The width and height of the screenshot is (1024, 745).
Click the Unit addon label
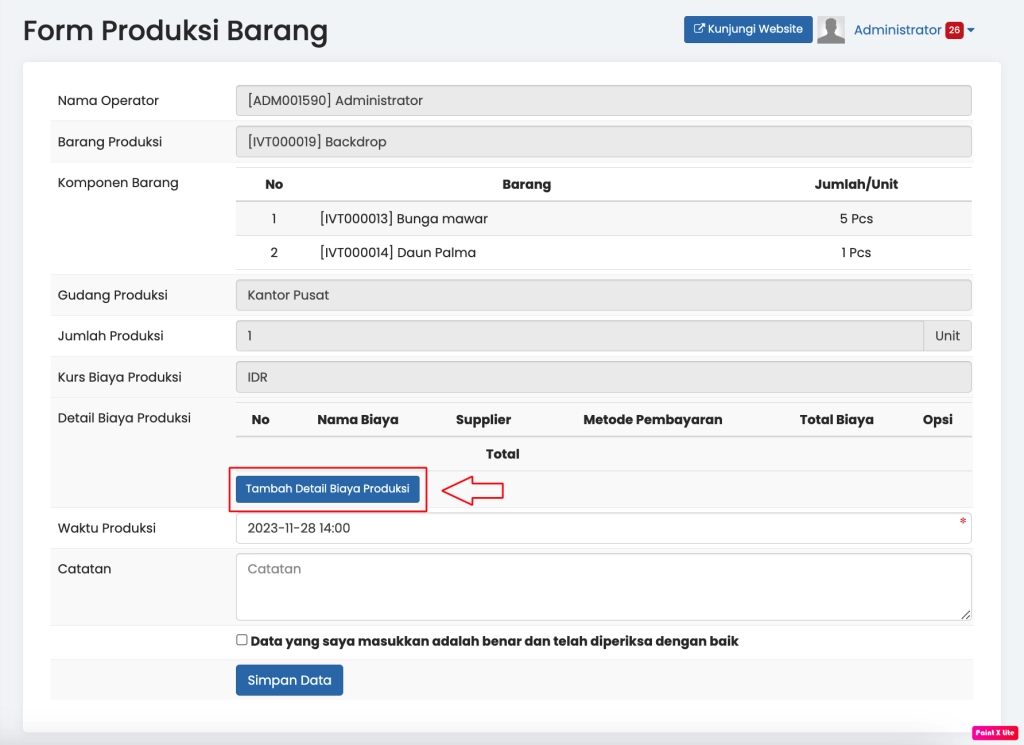coord(947,336)
